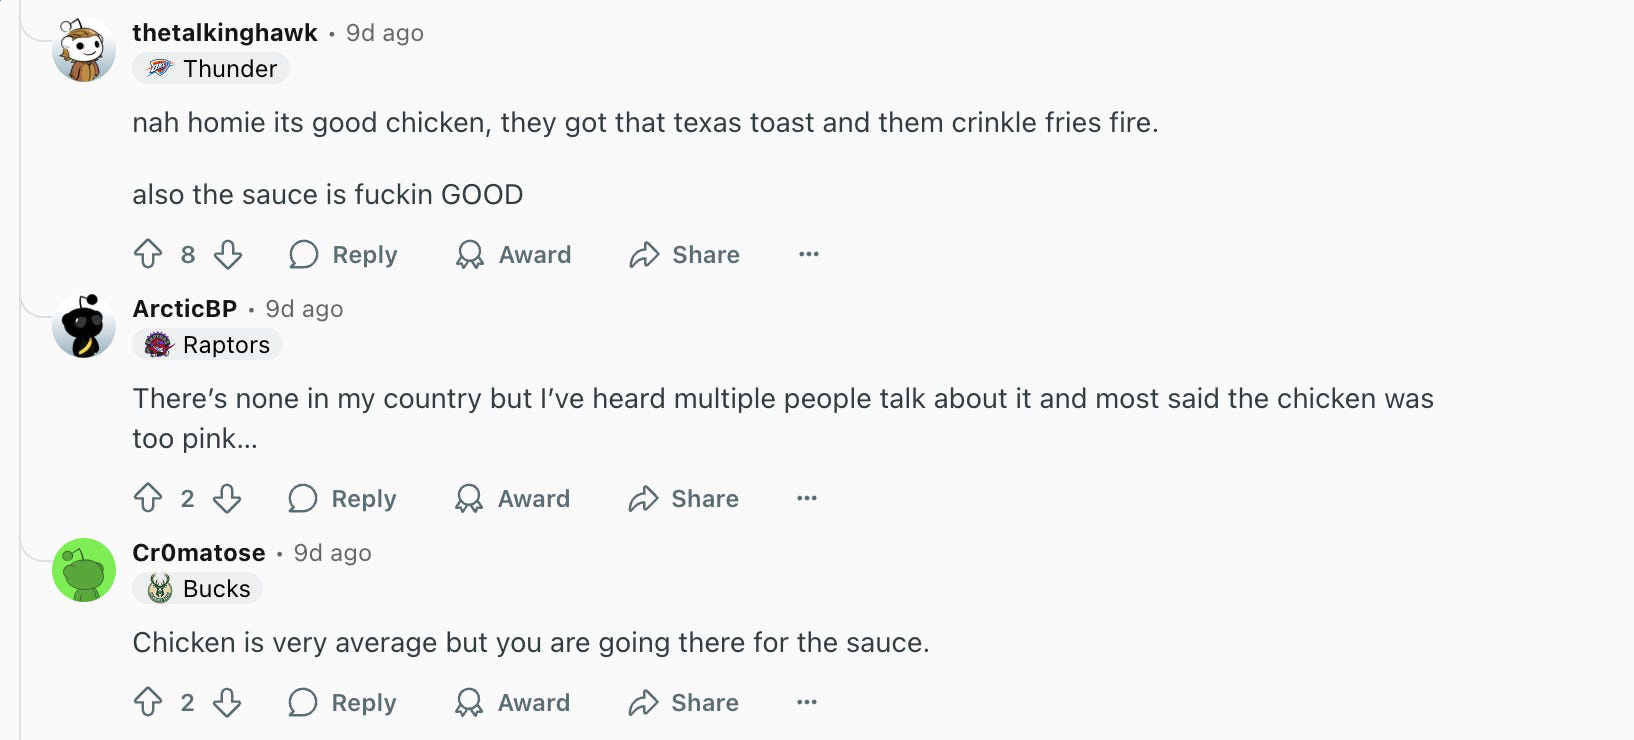
Task: Share Cr0matose's comment
Action: pyautogui.click(x=683, y=702)
